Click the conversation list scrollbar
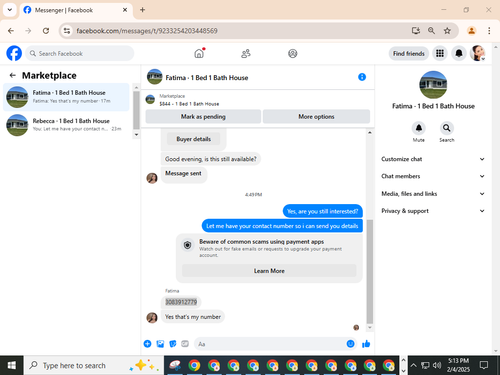The image size is (500, 375). pos(136,110)
